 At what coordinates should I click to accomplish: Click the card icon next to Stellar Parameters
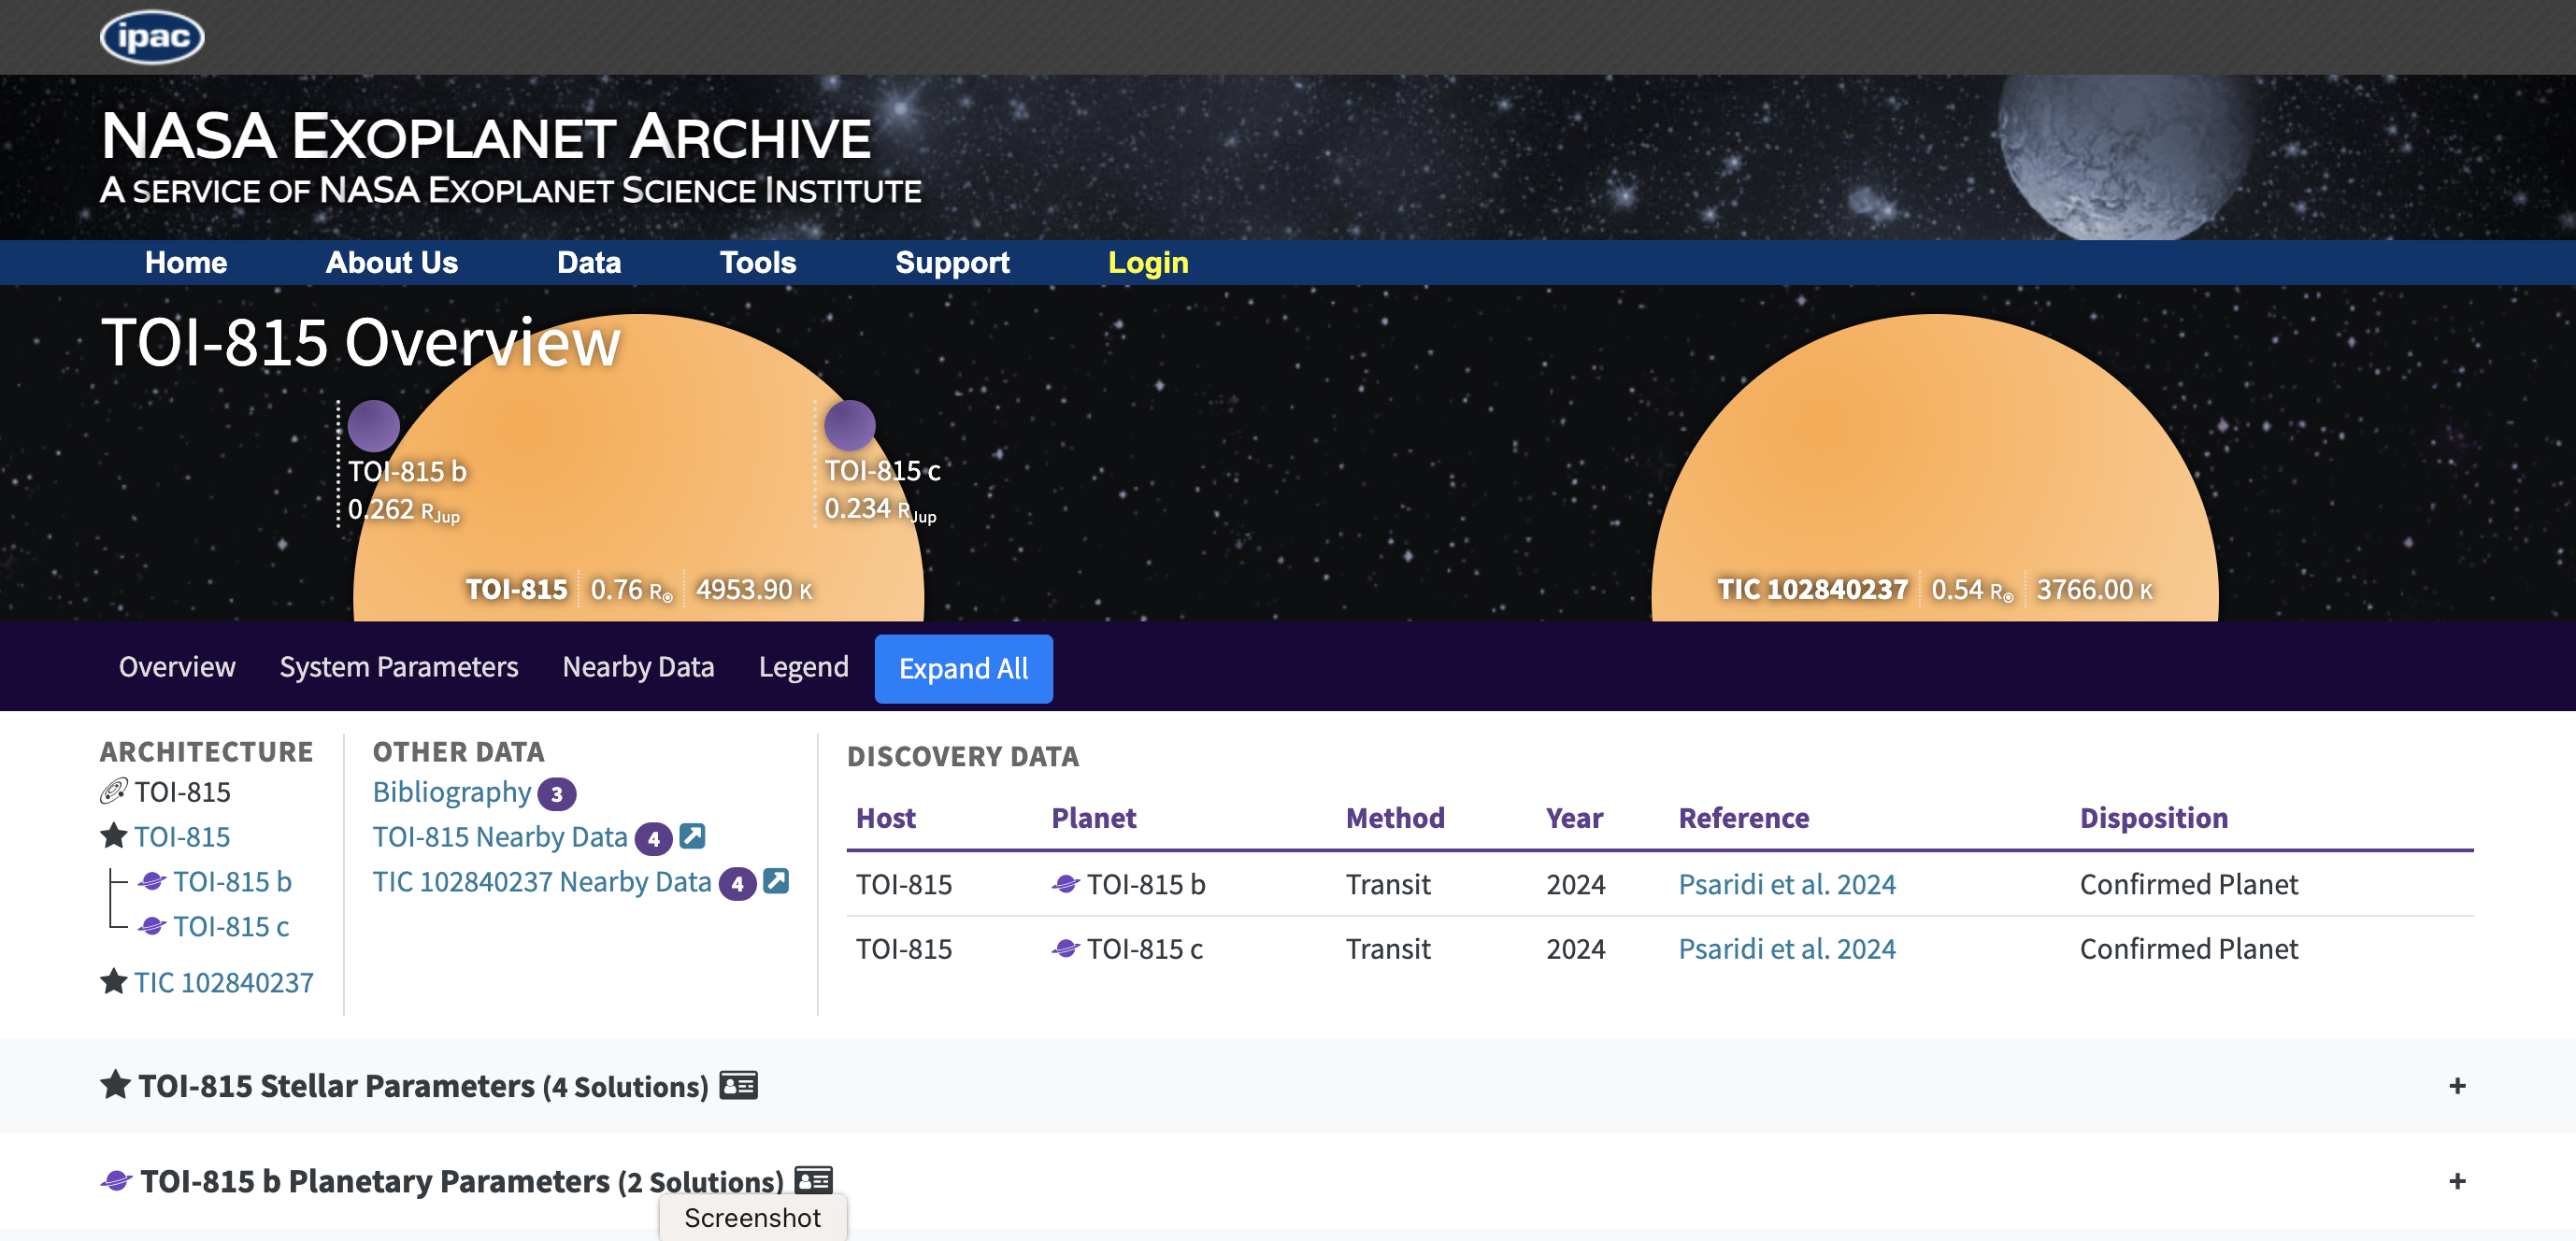tap(739, 1085)
